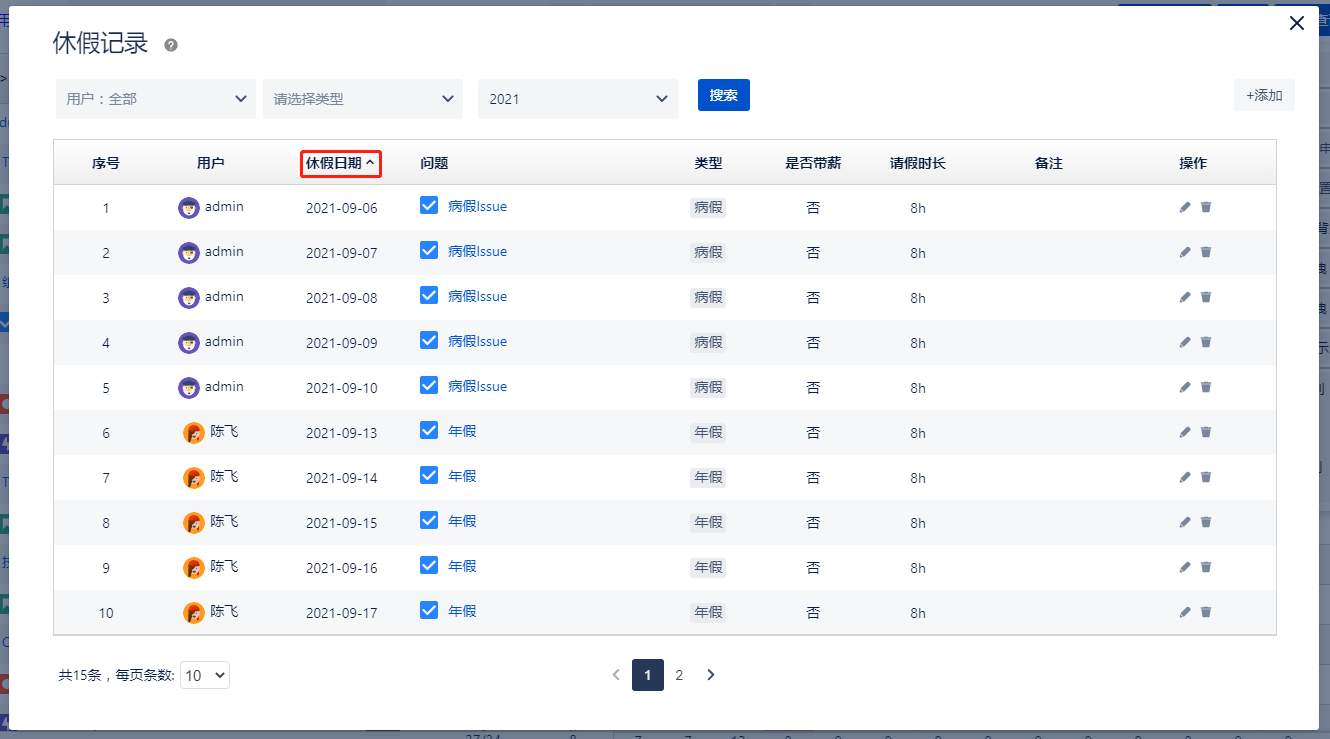Edit the 2021-09-08 leave record
Screen dimensions: 1330x739
1185,297
